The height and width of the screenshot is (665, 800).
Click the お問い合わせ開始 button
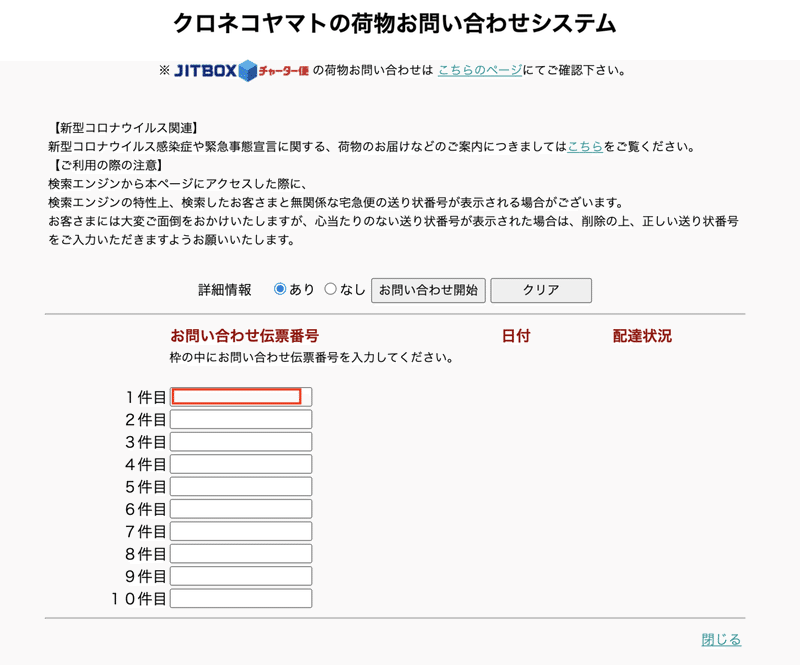[x=428, y=290]
